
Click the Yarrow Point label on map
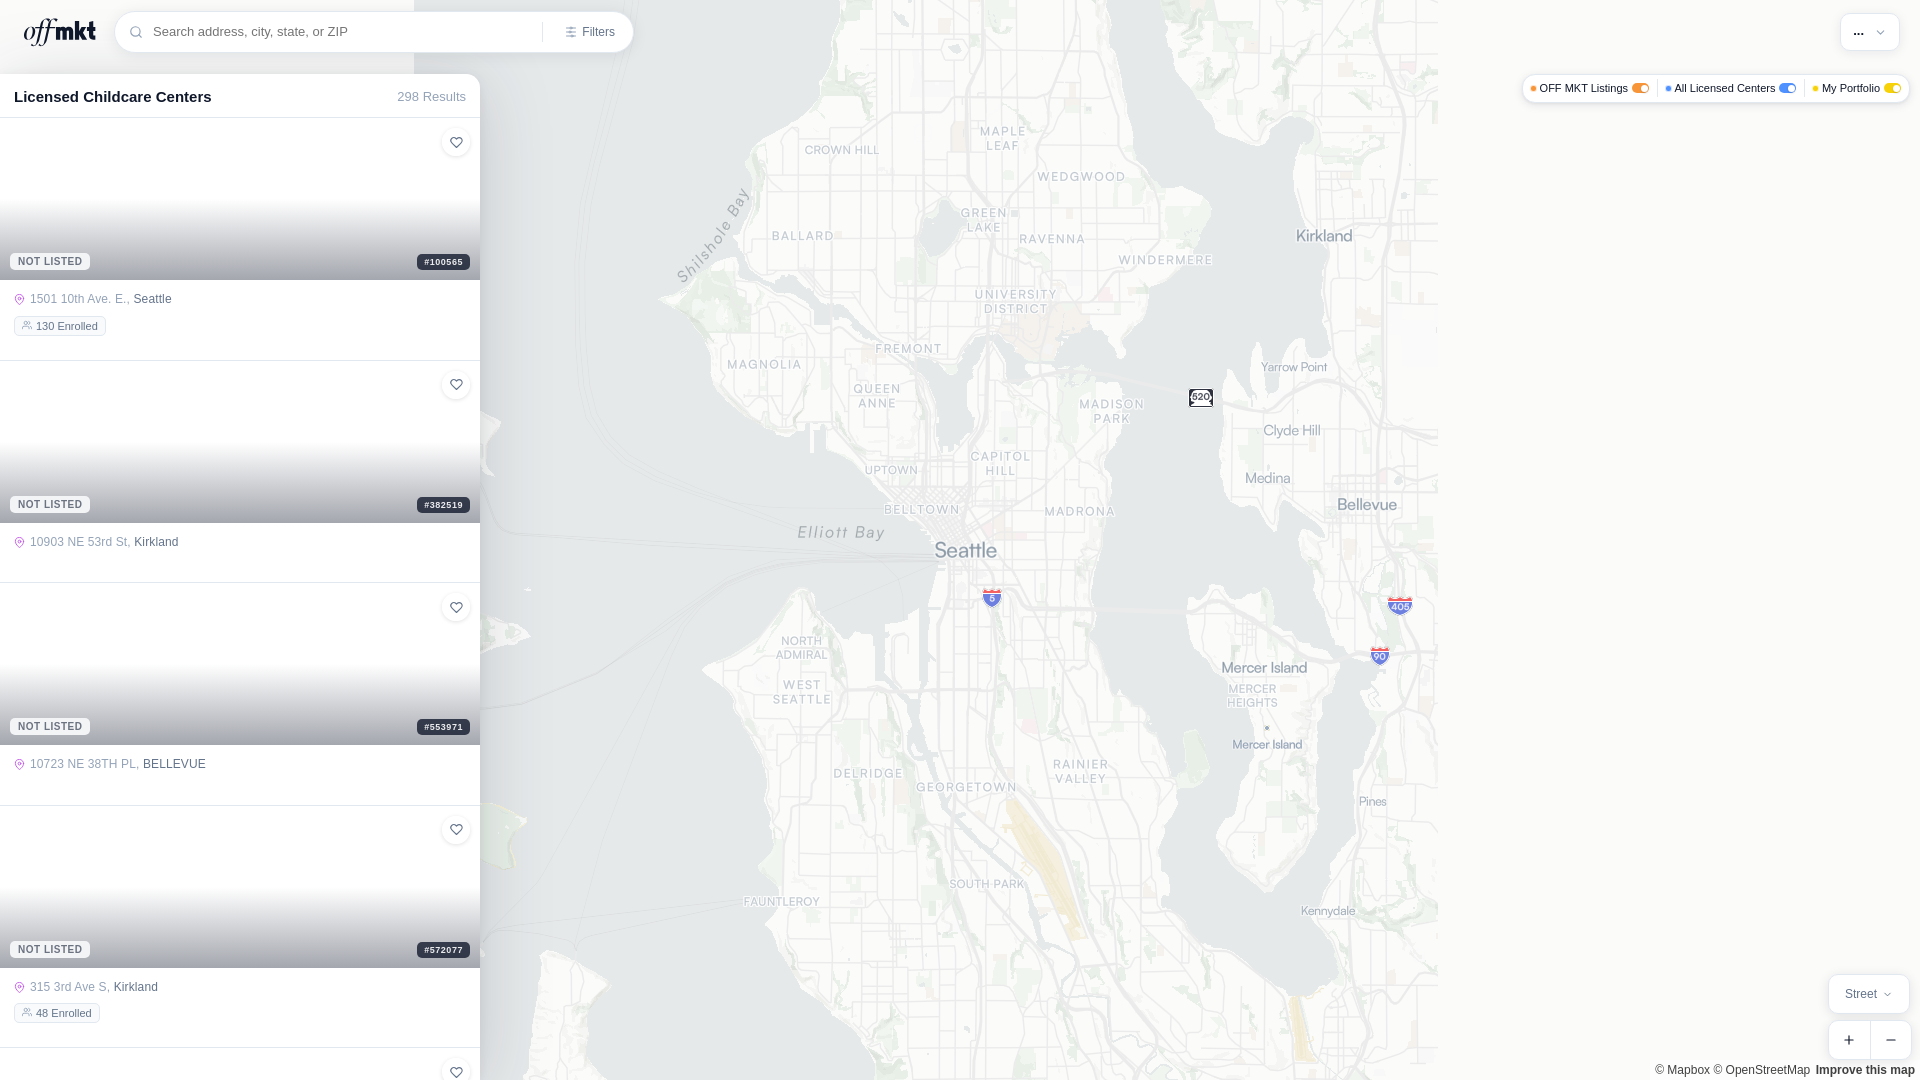[x=1294, y=367]
